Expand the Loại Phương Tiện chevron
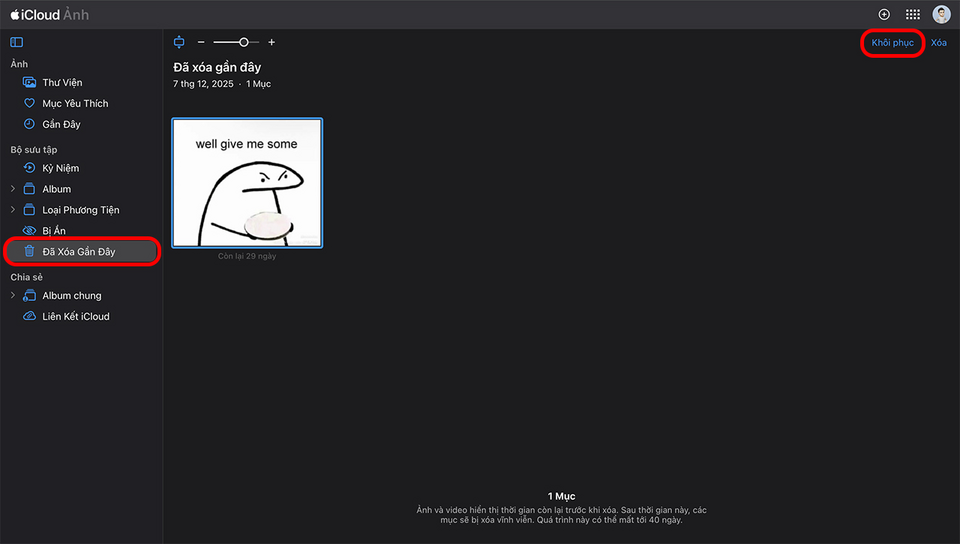 13,210
